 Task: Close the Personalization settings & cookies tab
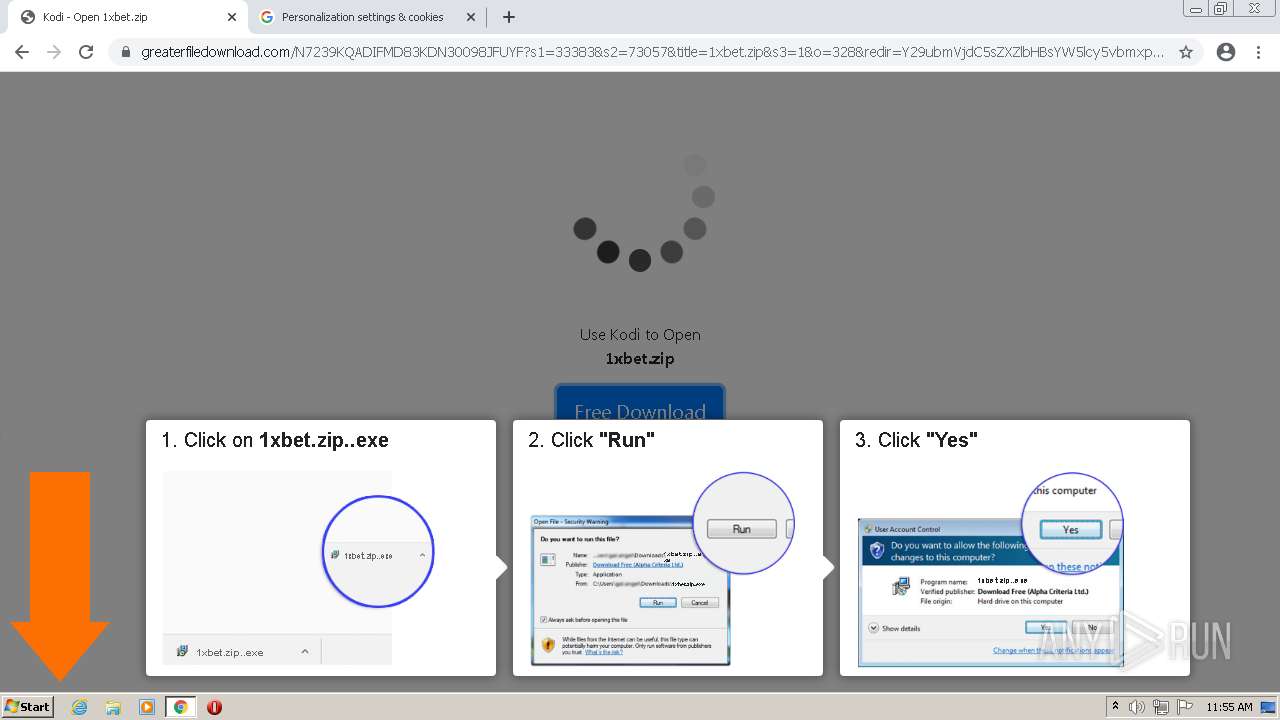(470, 17)
